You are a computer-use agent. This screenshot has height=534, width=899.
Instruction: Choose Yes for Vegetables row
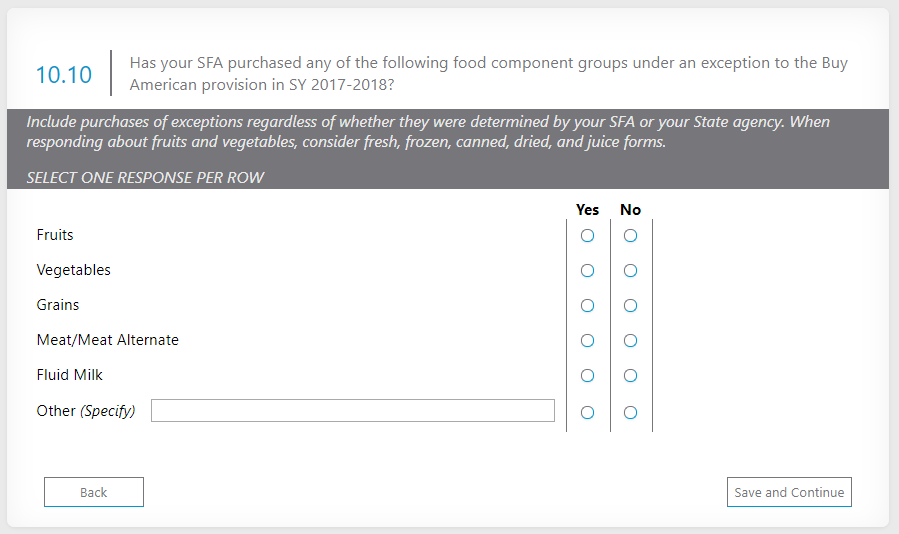[587, 271]
